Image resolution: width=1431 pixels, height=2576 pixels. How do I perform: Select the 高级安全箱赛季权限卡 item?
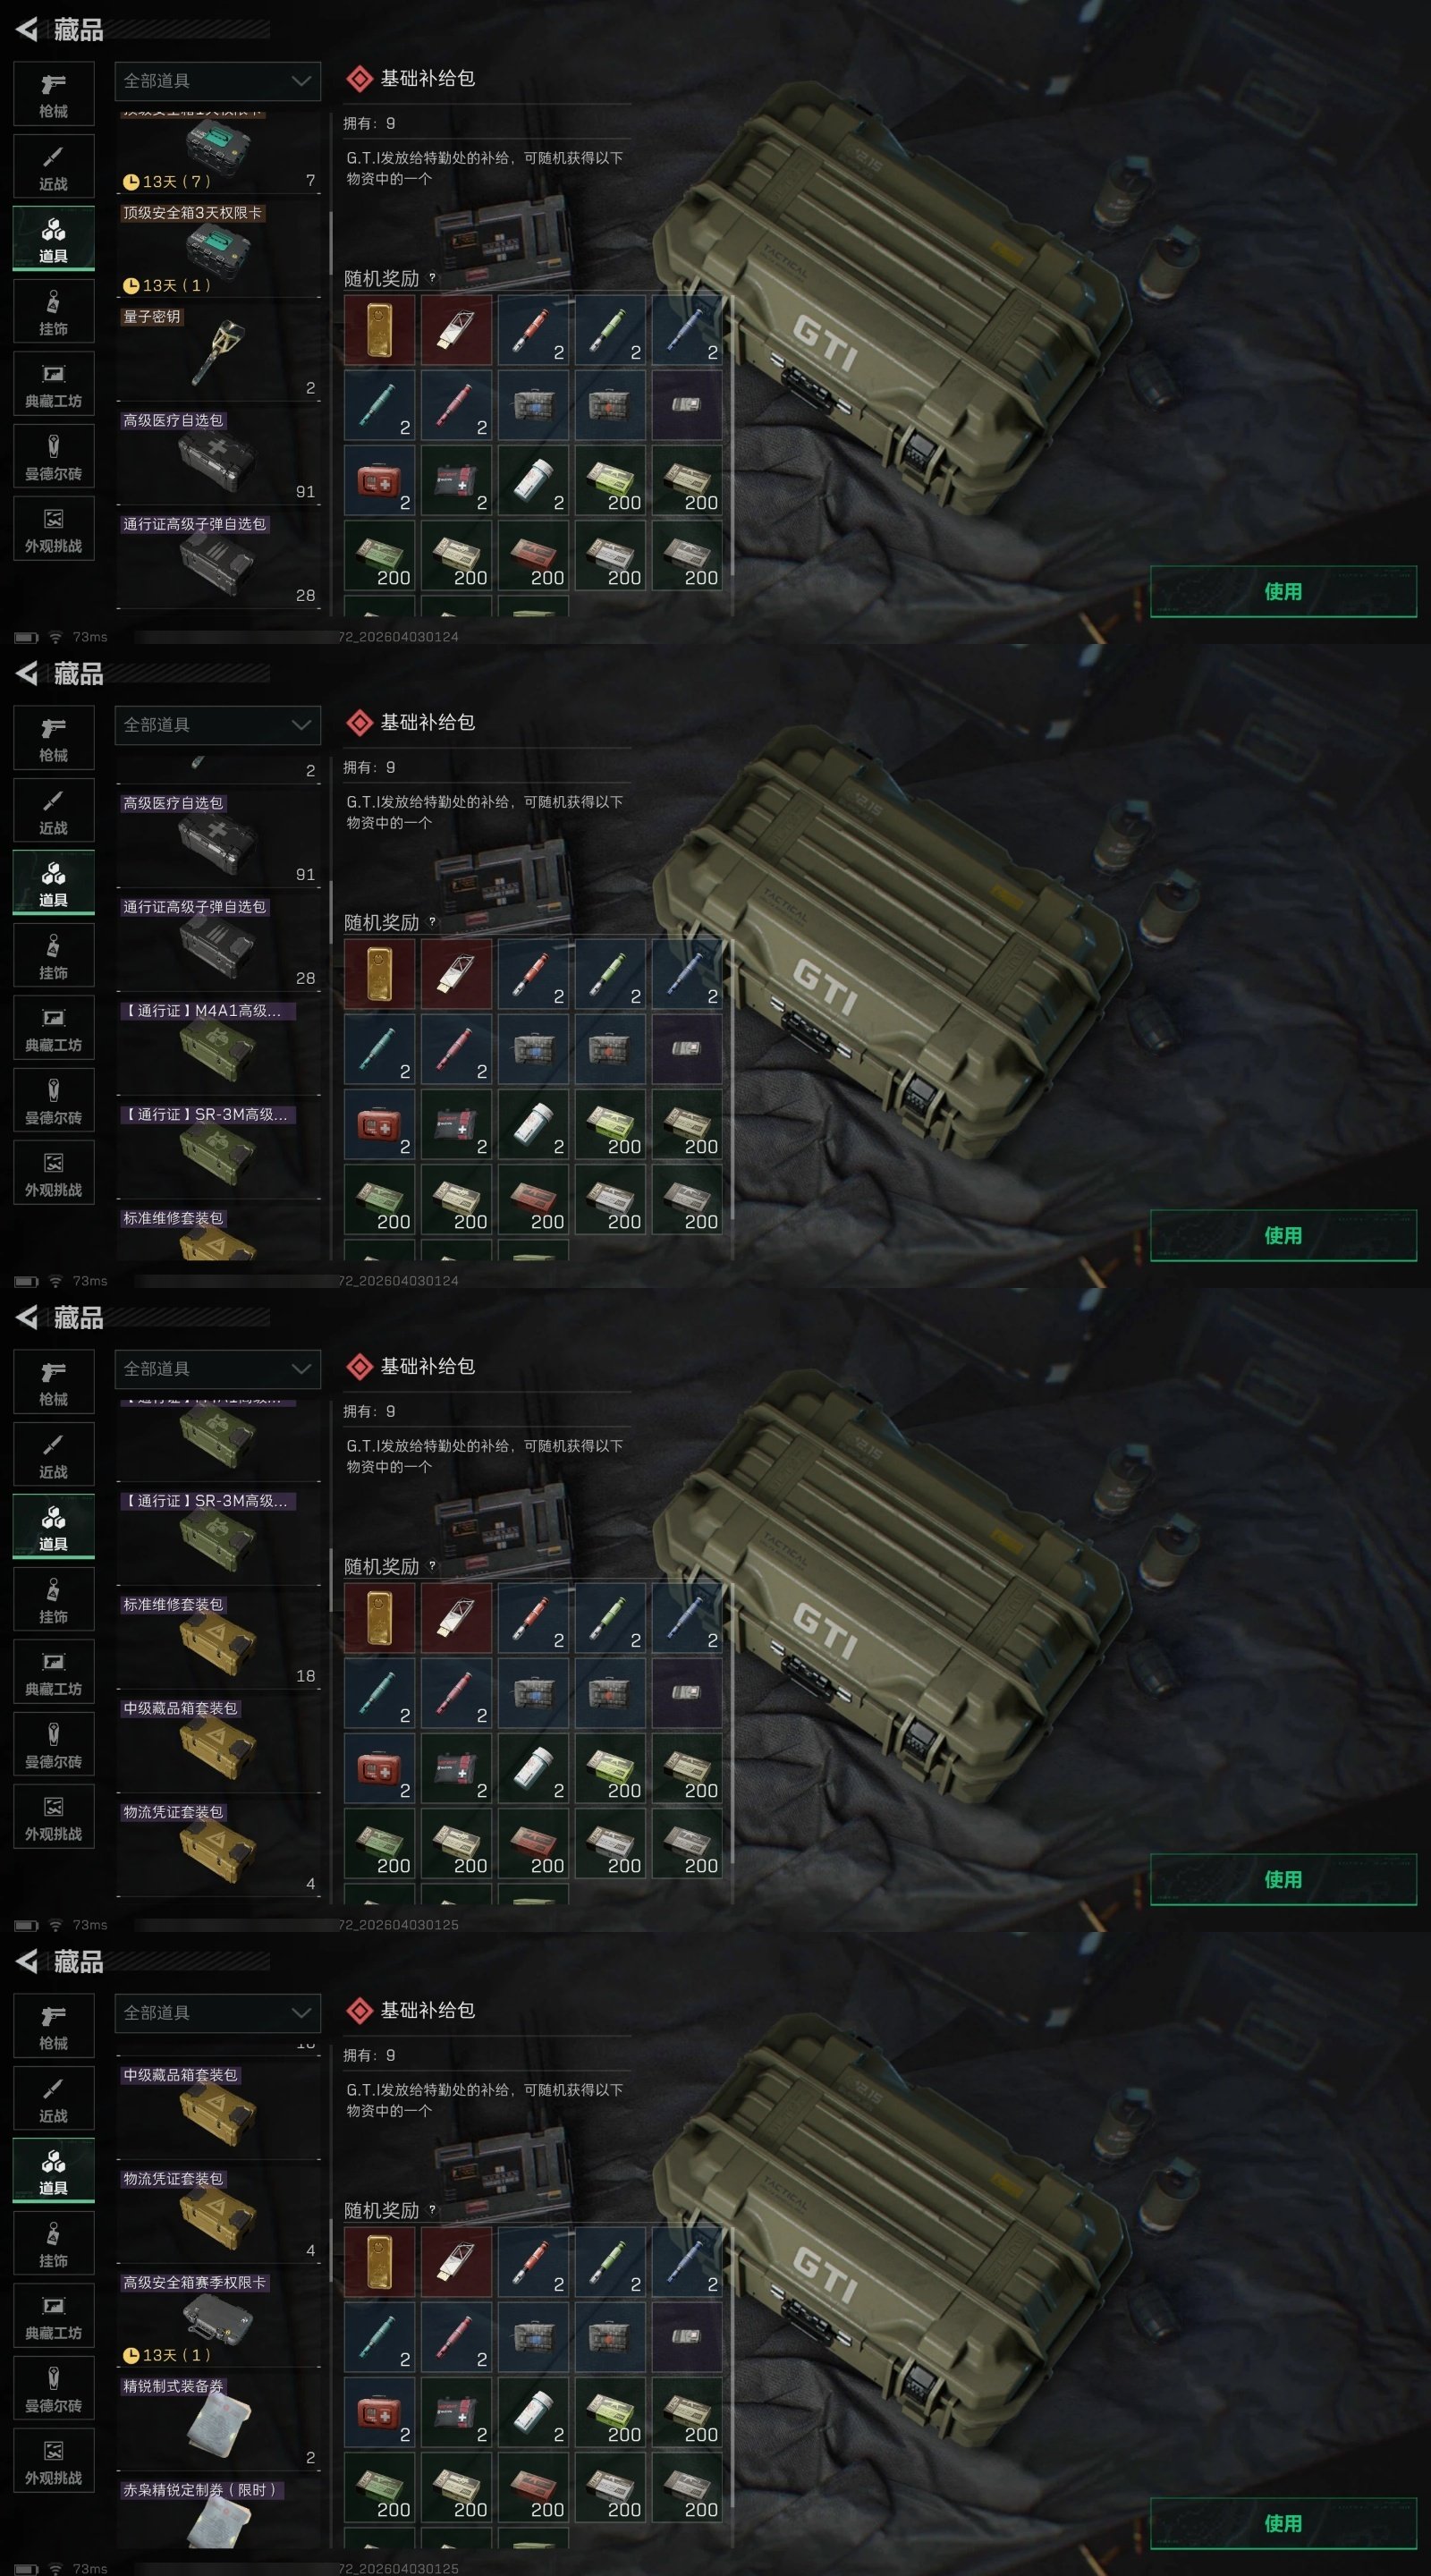point(218,2319)
